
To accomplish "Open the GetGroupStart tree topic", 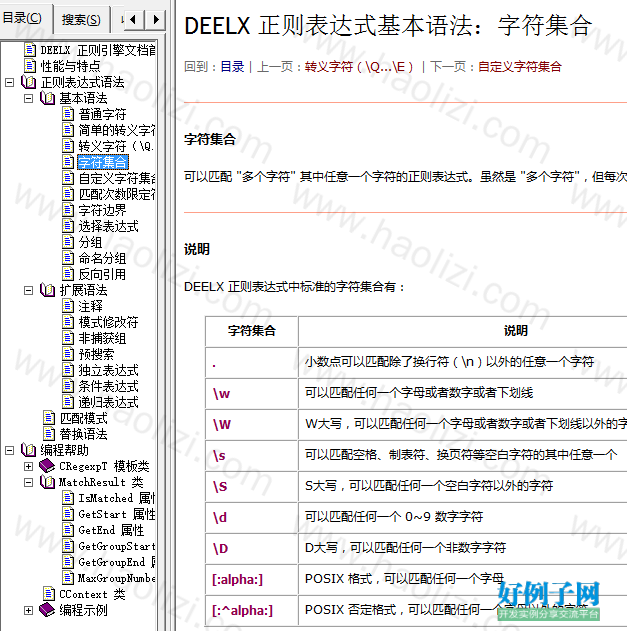I will pos(116,546).
